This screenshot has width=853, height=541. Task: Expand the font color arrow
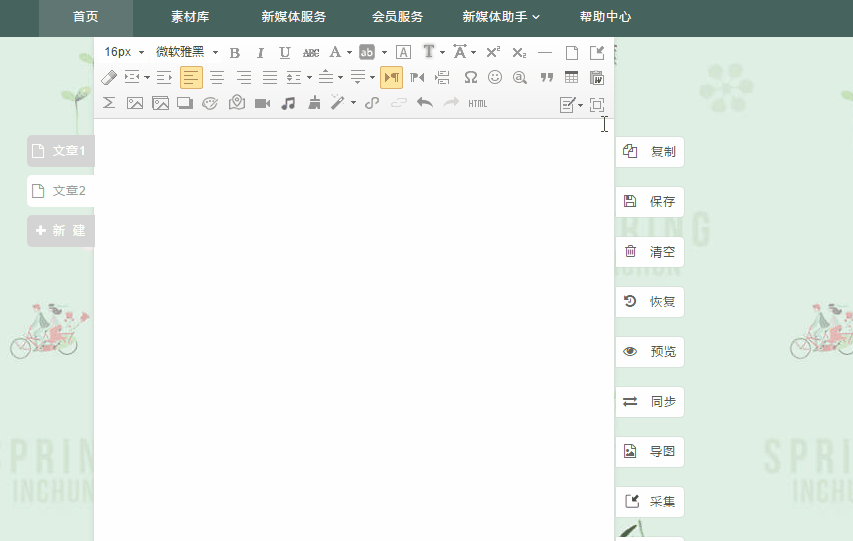(x=349, y=53)
